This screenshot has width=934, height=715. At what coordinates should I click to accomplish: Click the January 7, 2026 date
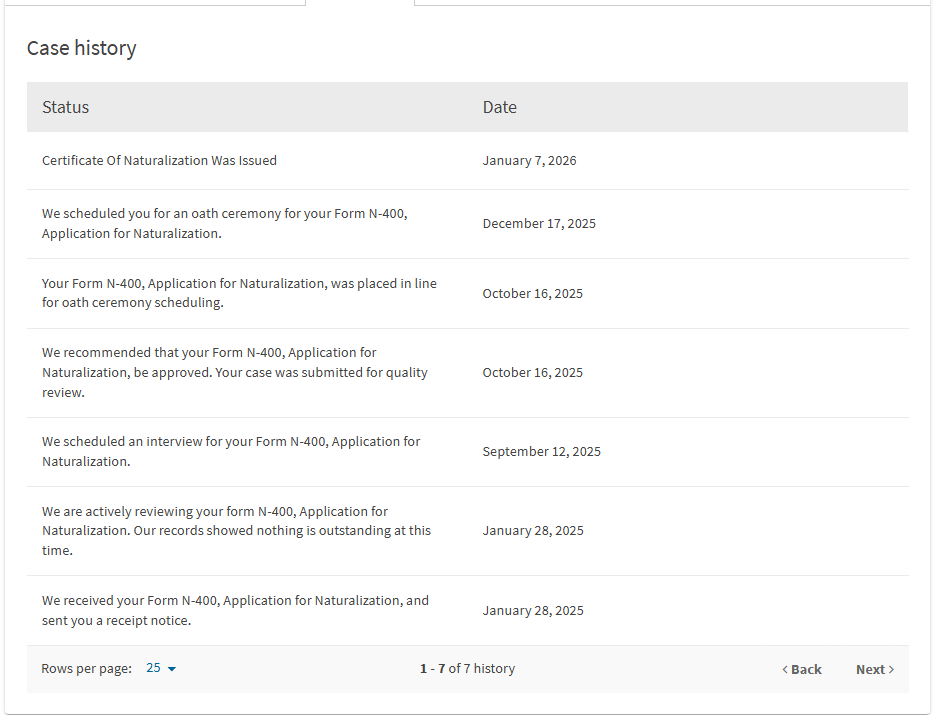click(x=529, y=160)
